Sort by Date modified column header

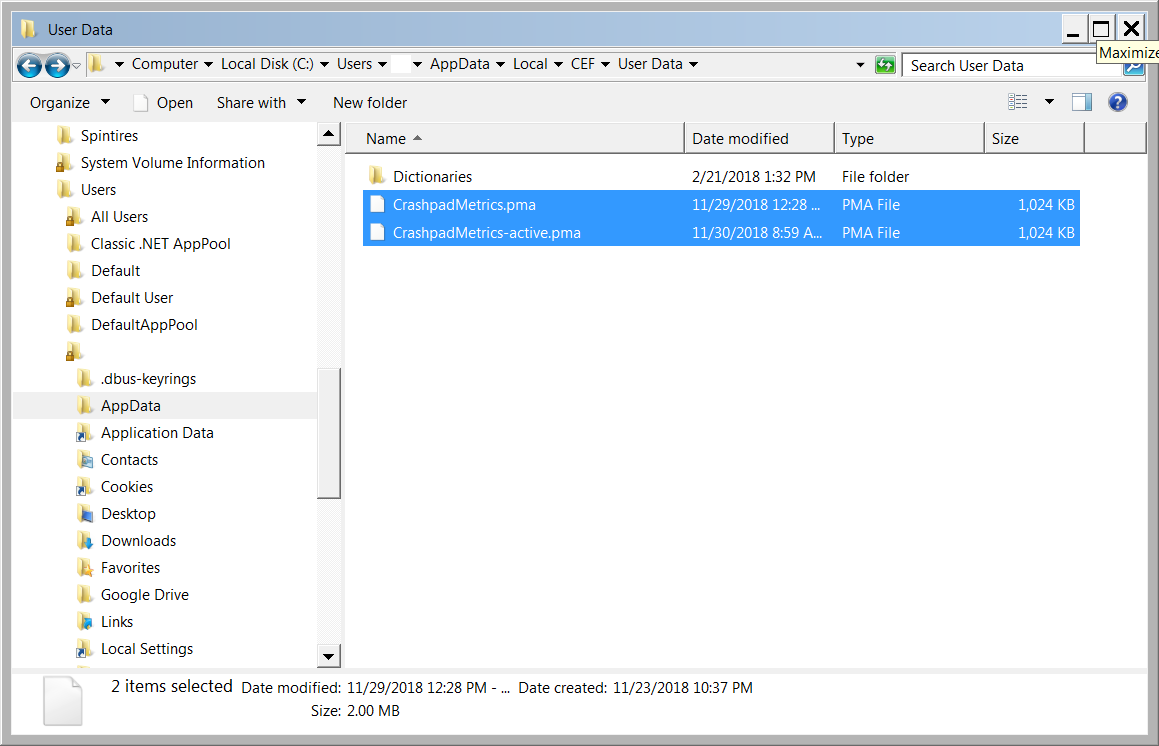[759, 138]
